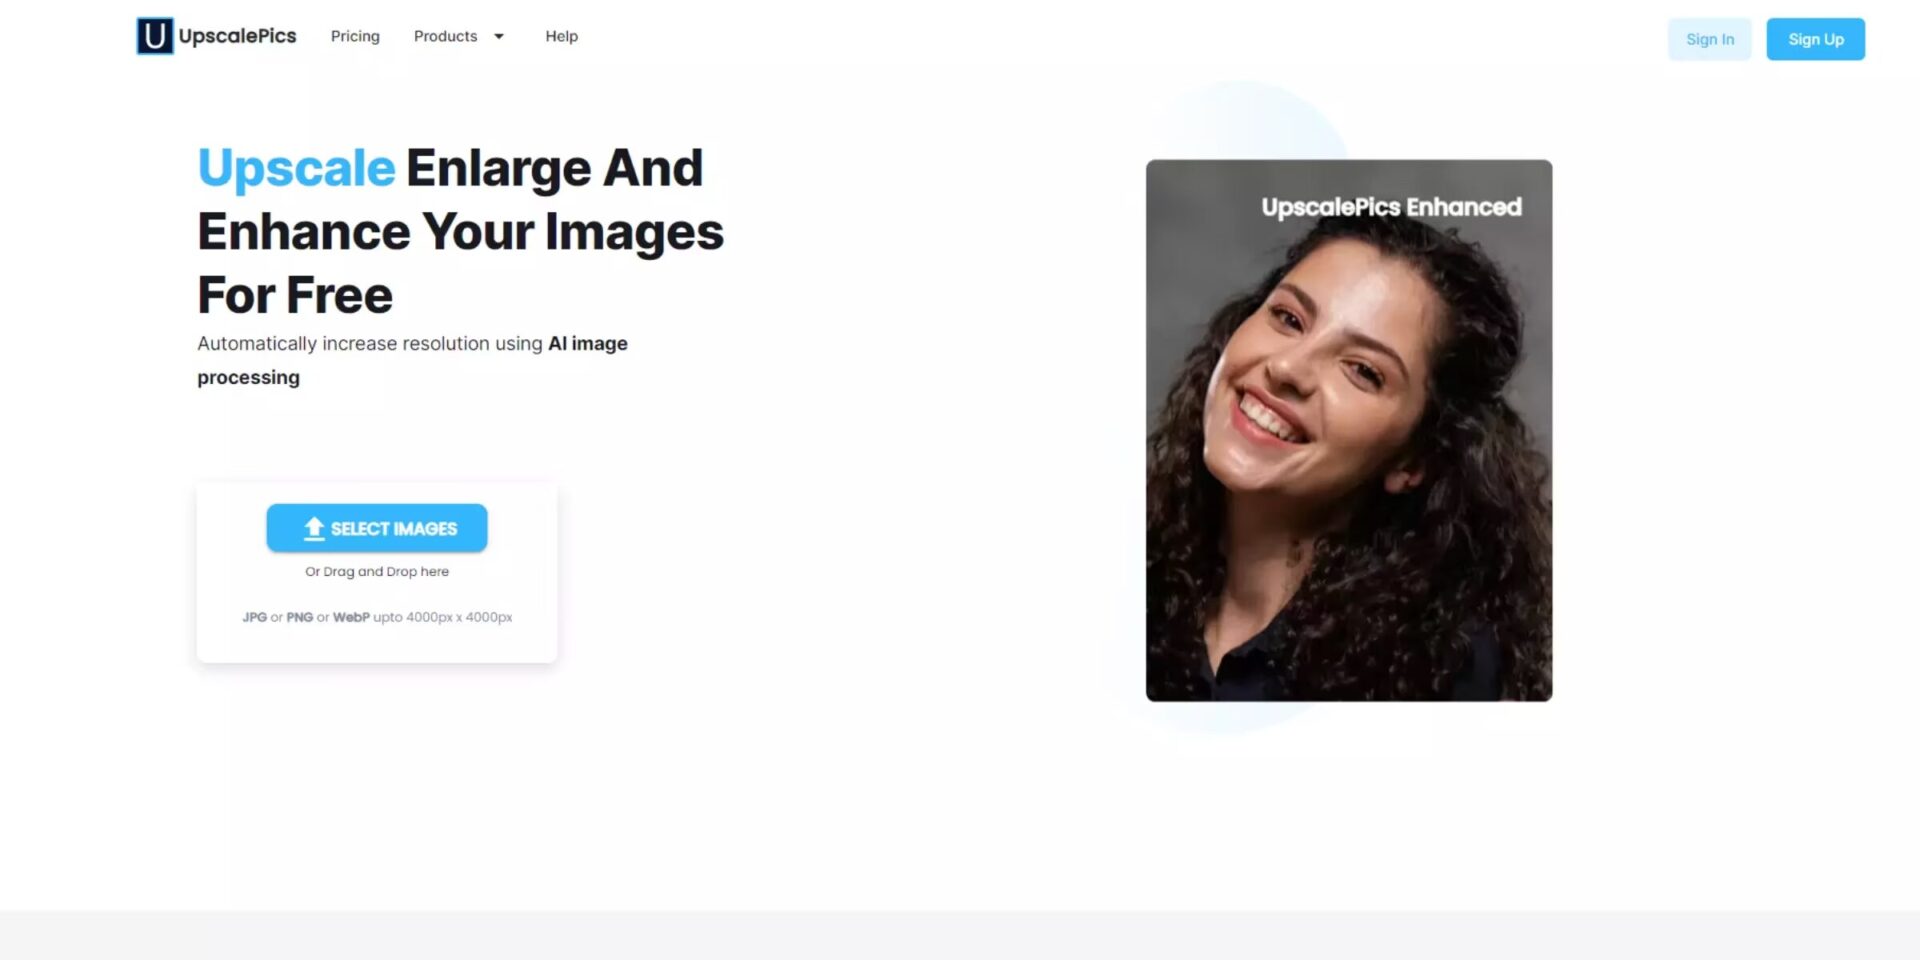Open the Pricing page
Screen dimensions: 1920x960
coord(355,36)
